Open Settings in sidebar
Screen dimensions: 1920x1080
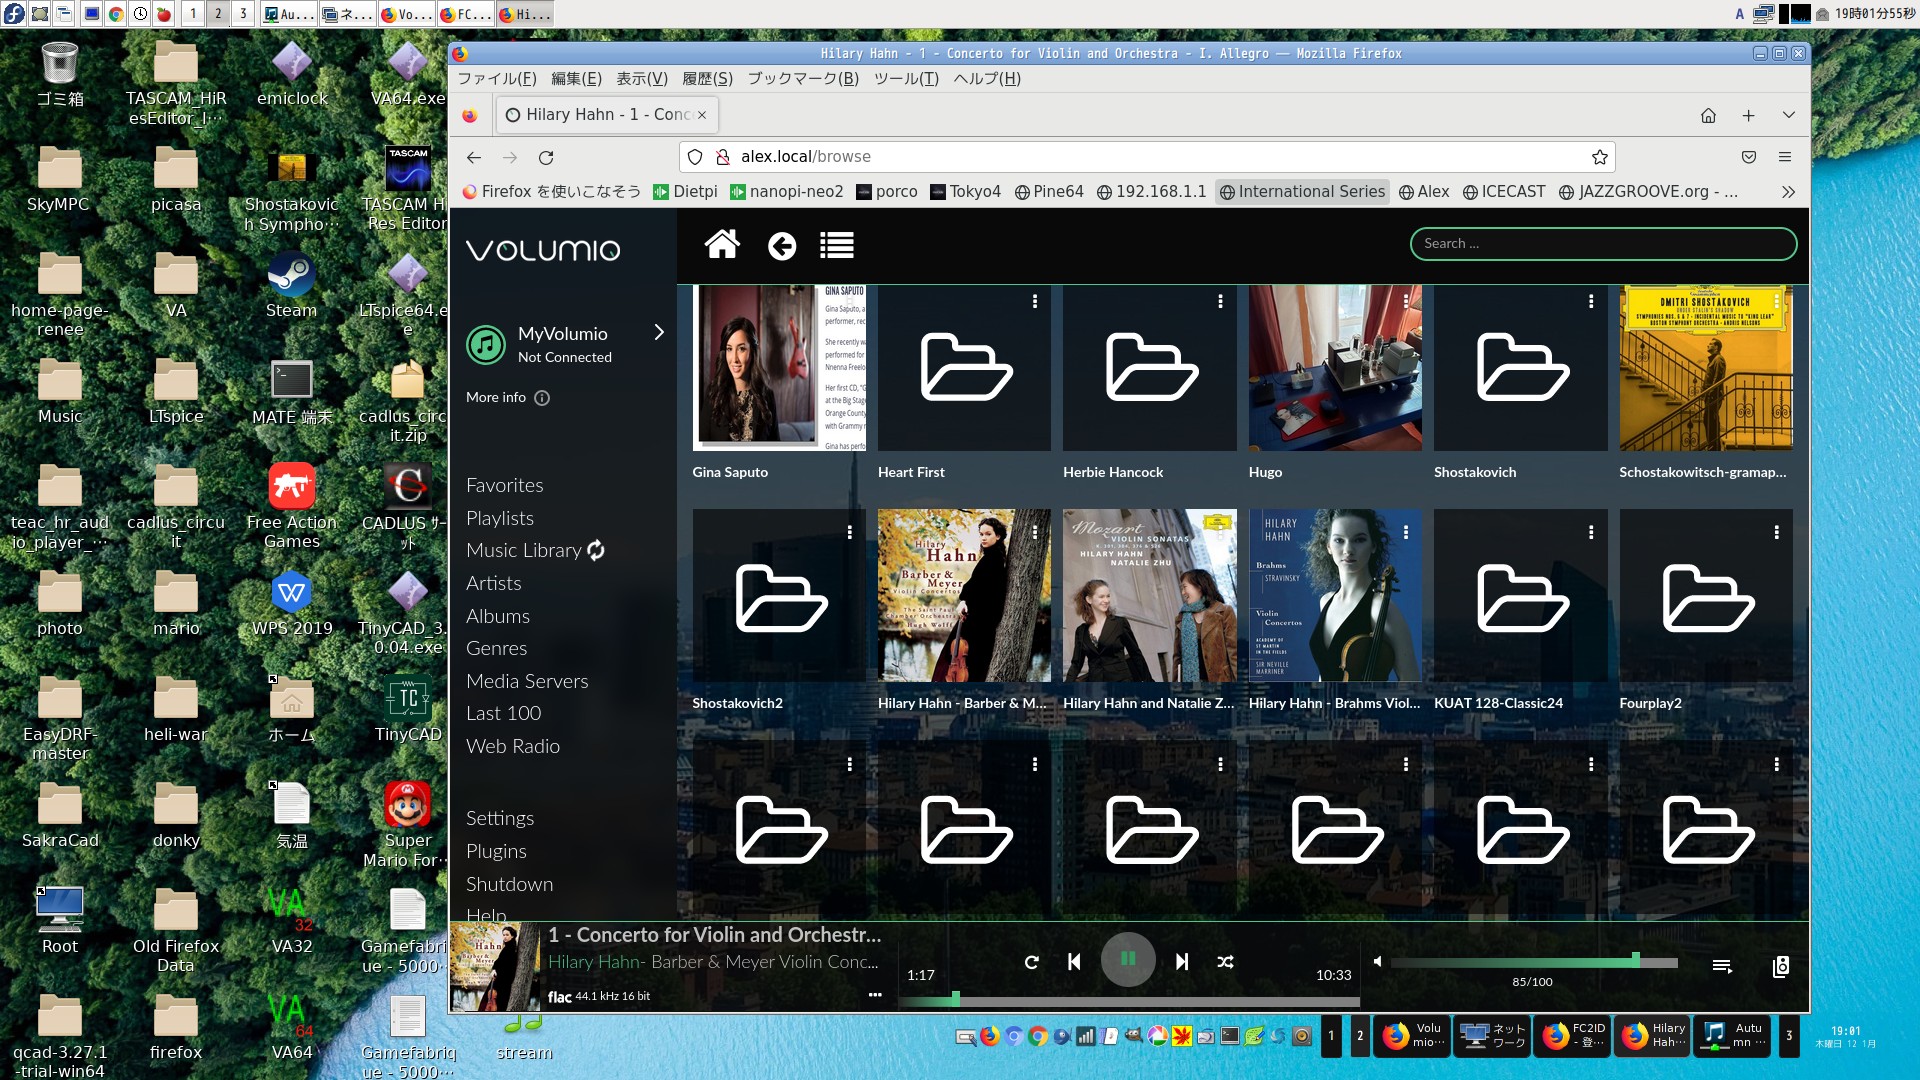(499, 818)
